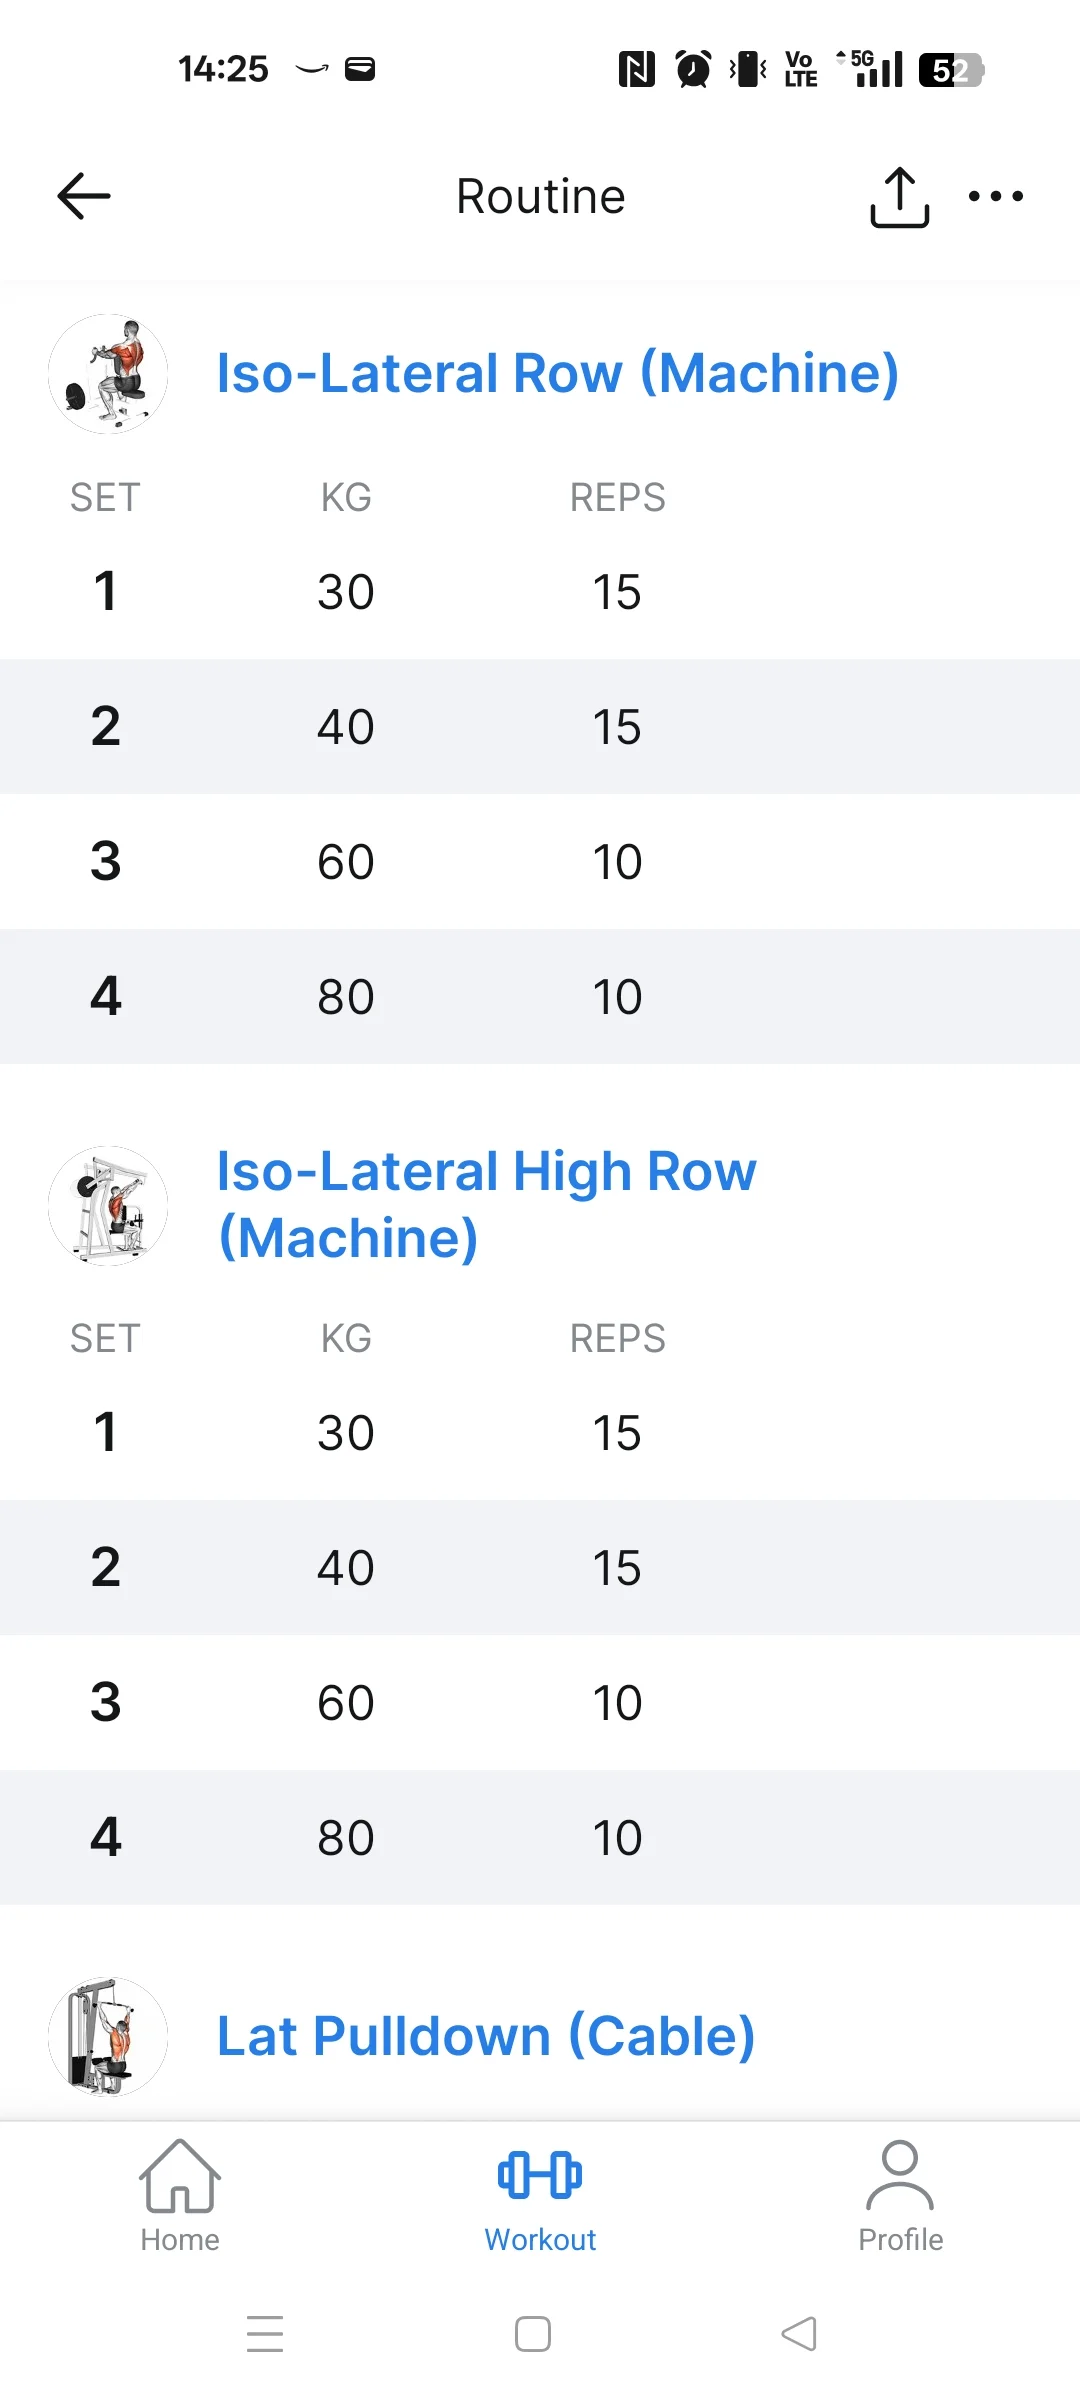Open Iso-Lateral Row (Machine) exercise link
This screenshot has height=2400, width=1080.
coord(558,373)
